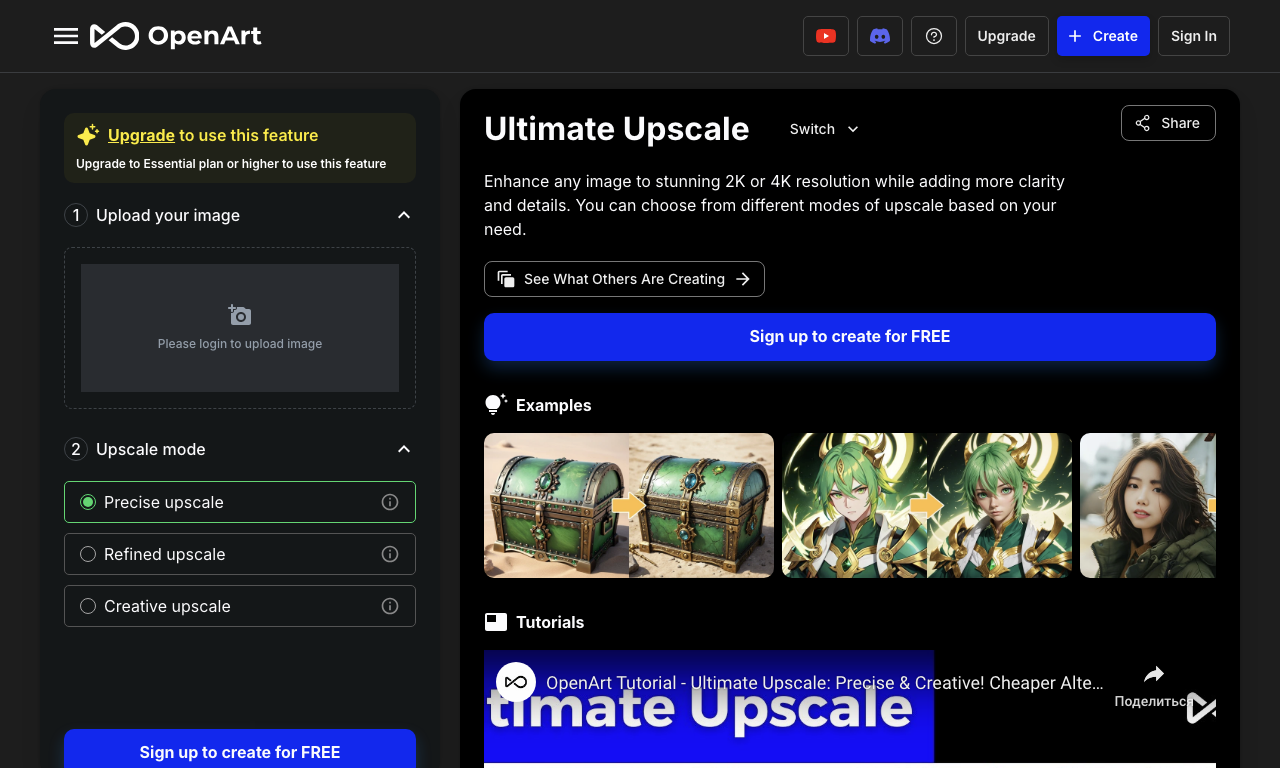Open the help question mark icon
The width and height of the screenshot is (1280, 768).
934,36
